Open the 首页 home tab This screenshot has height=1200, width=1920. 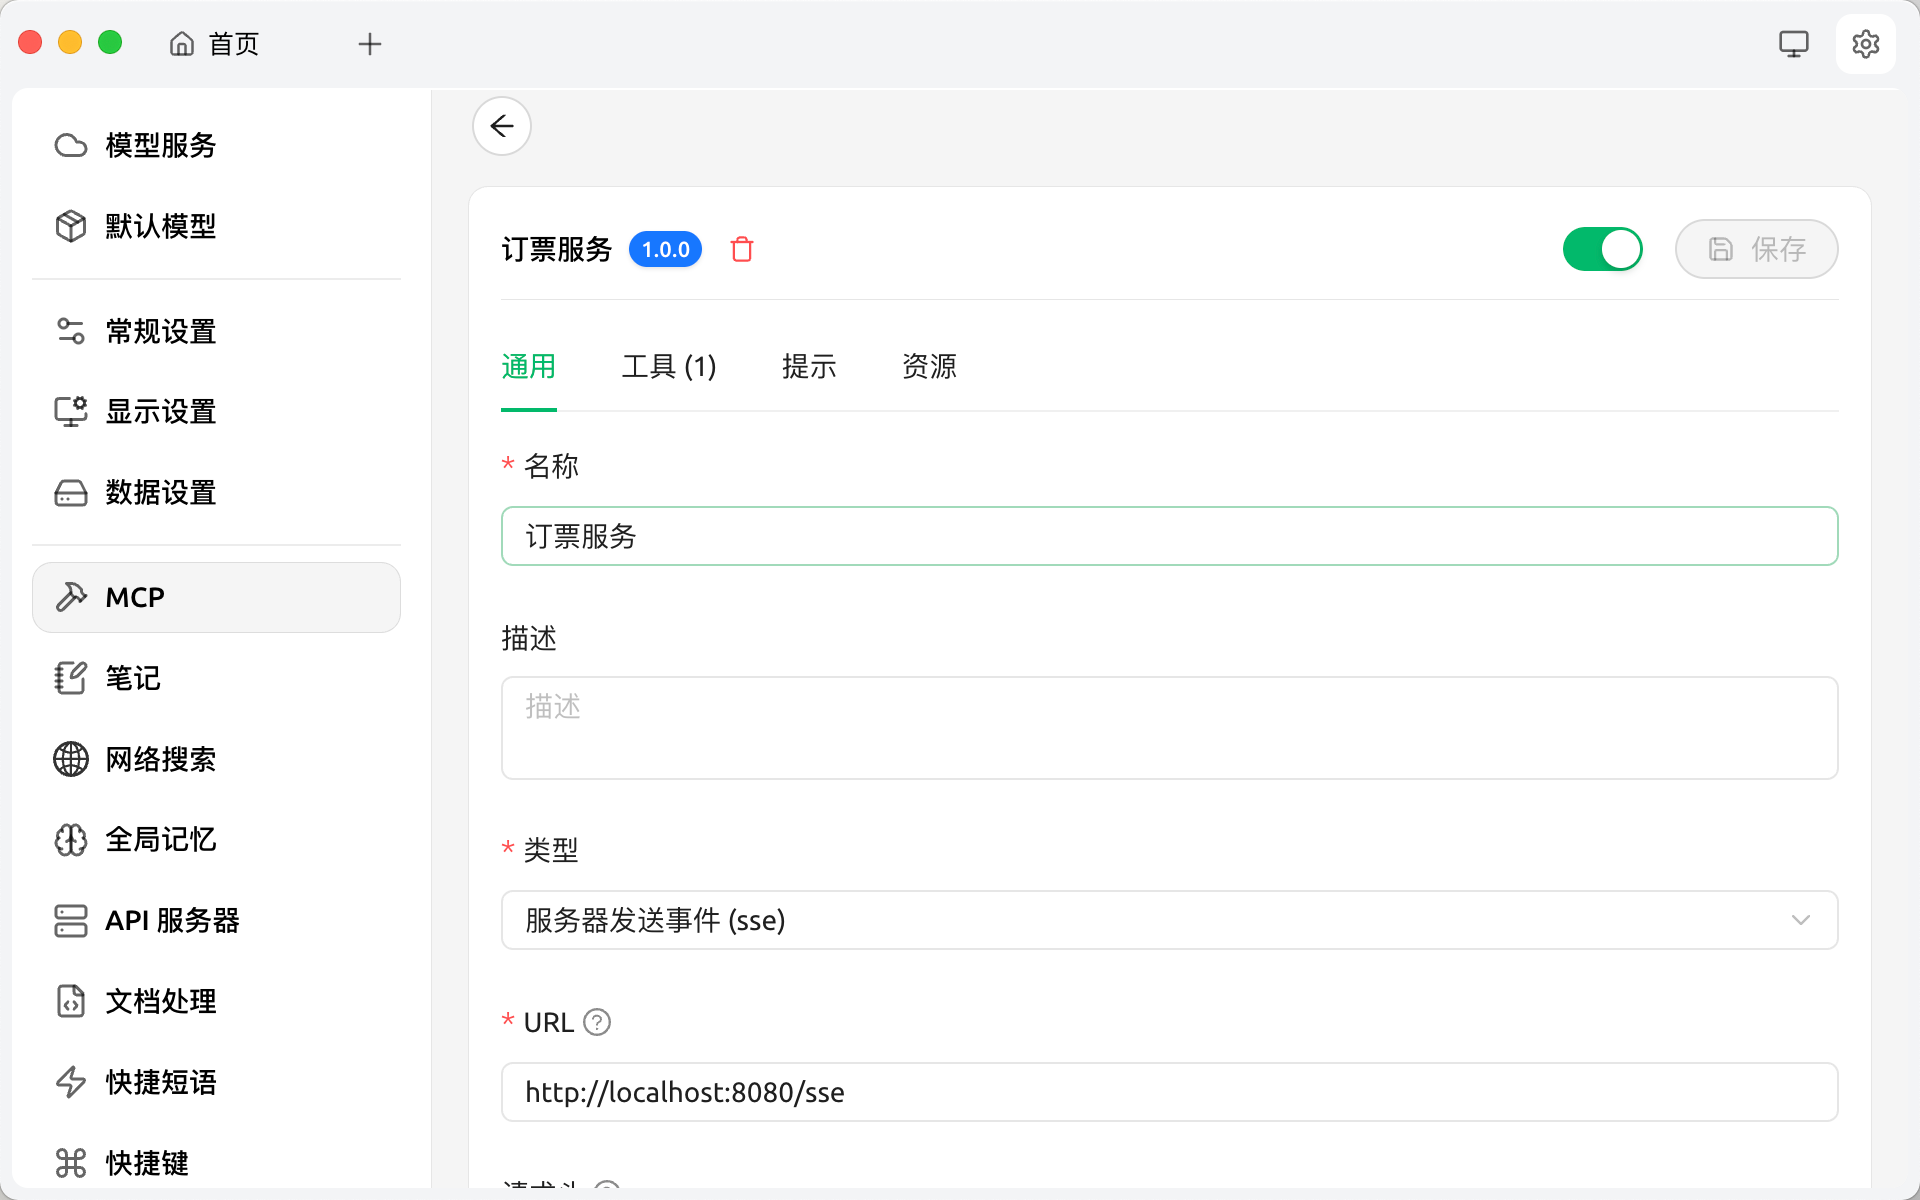coord(215,44)
